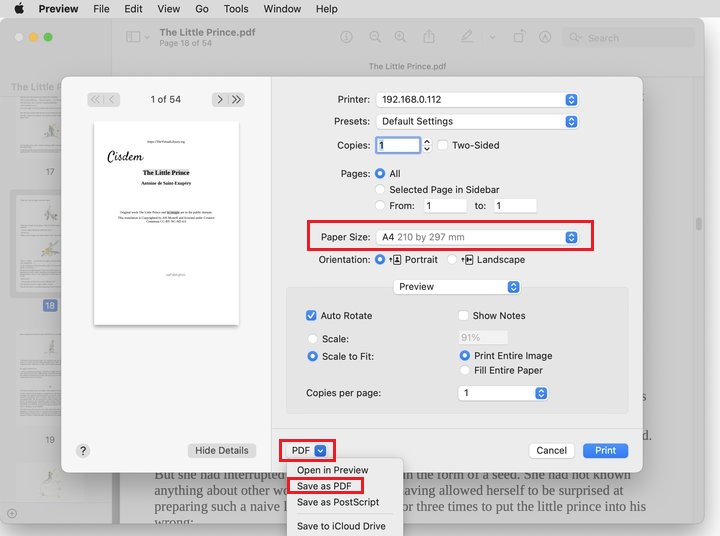Viewport: 720px width, 536px height.
Task: Open the sidebar view options chevron
Action: (147, 37)
